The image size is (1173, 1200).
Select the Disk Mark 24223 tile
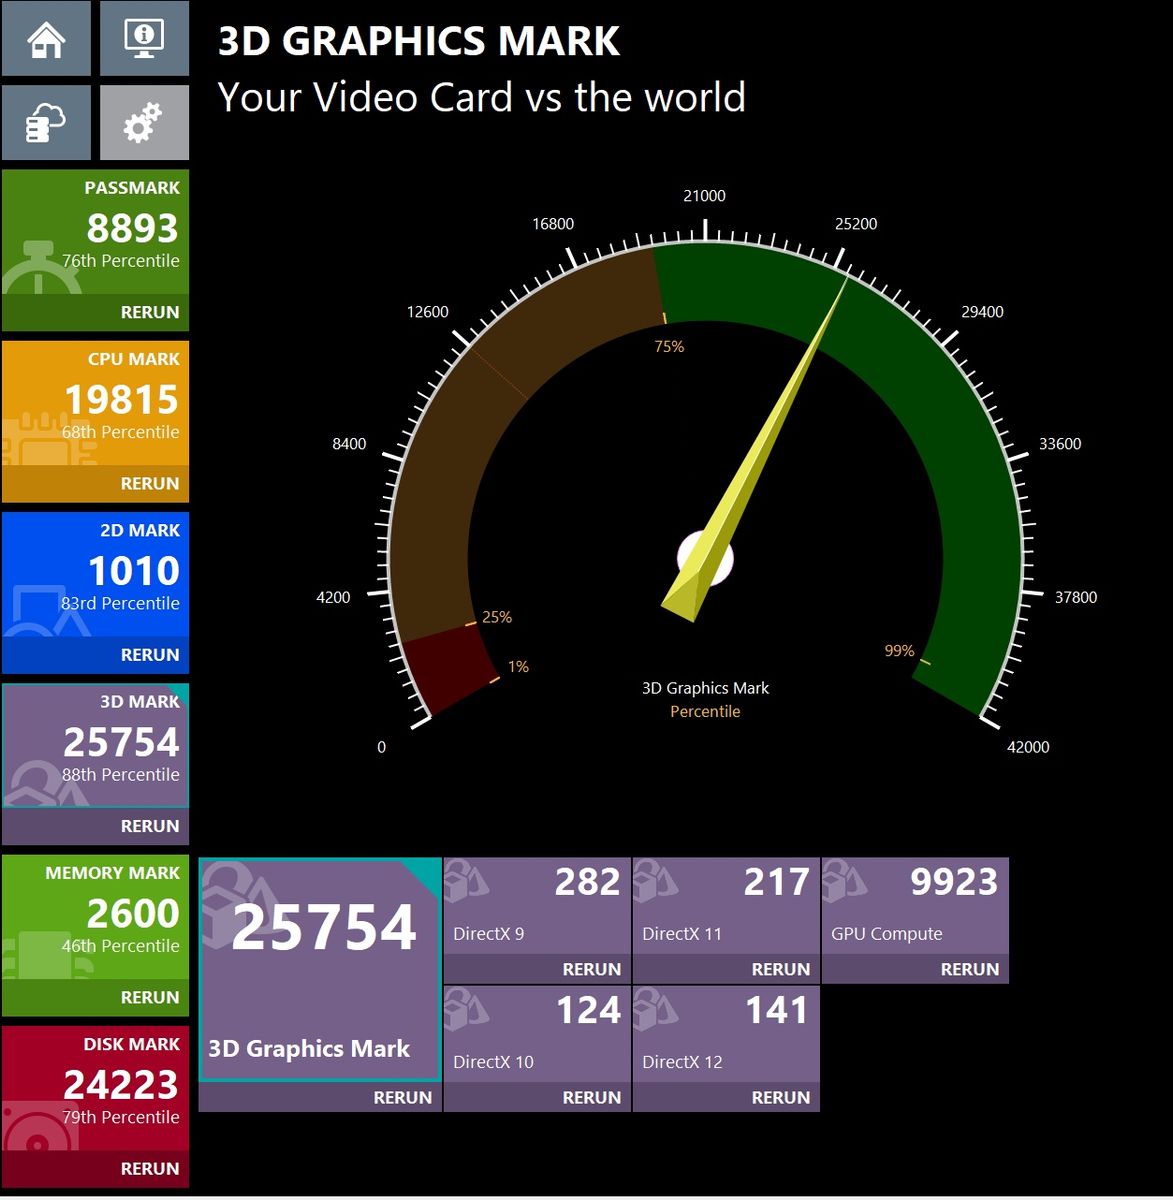point(95,1087)
